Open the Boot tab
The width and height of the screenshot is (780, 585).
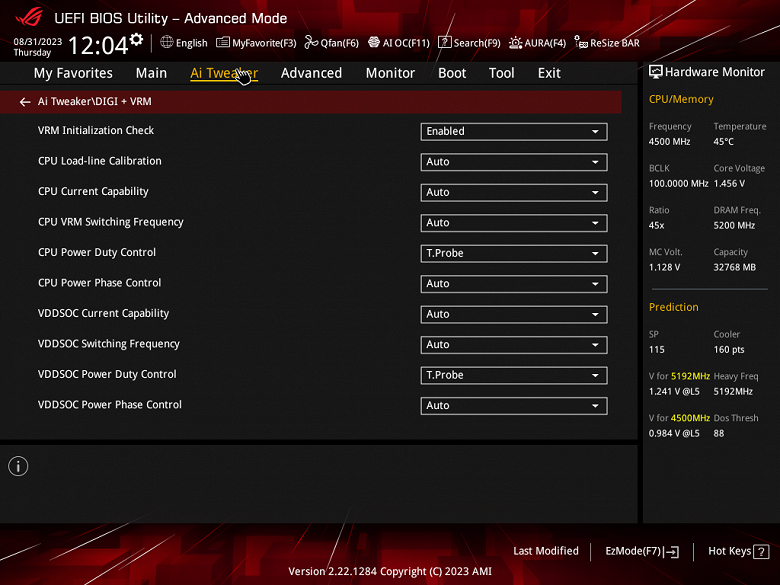point(452,73)
